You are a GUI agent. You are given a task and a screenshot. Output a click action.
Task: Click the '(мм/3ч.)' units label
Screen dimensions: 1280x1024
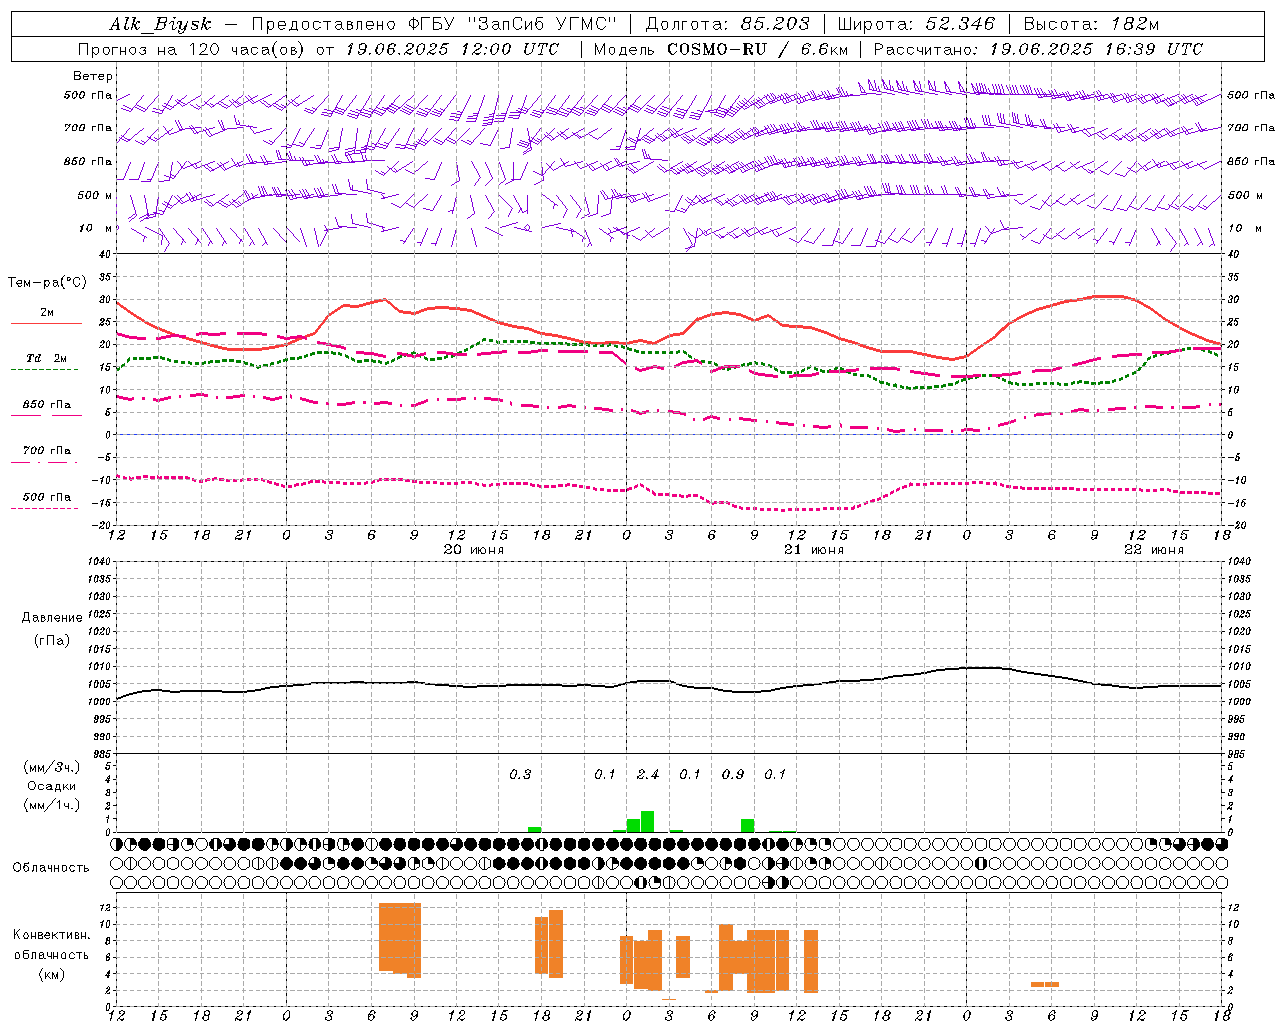click(52, 767)
